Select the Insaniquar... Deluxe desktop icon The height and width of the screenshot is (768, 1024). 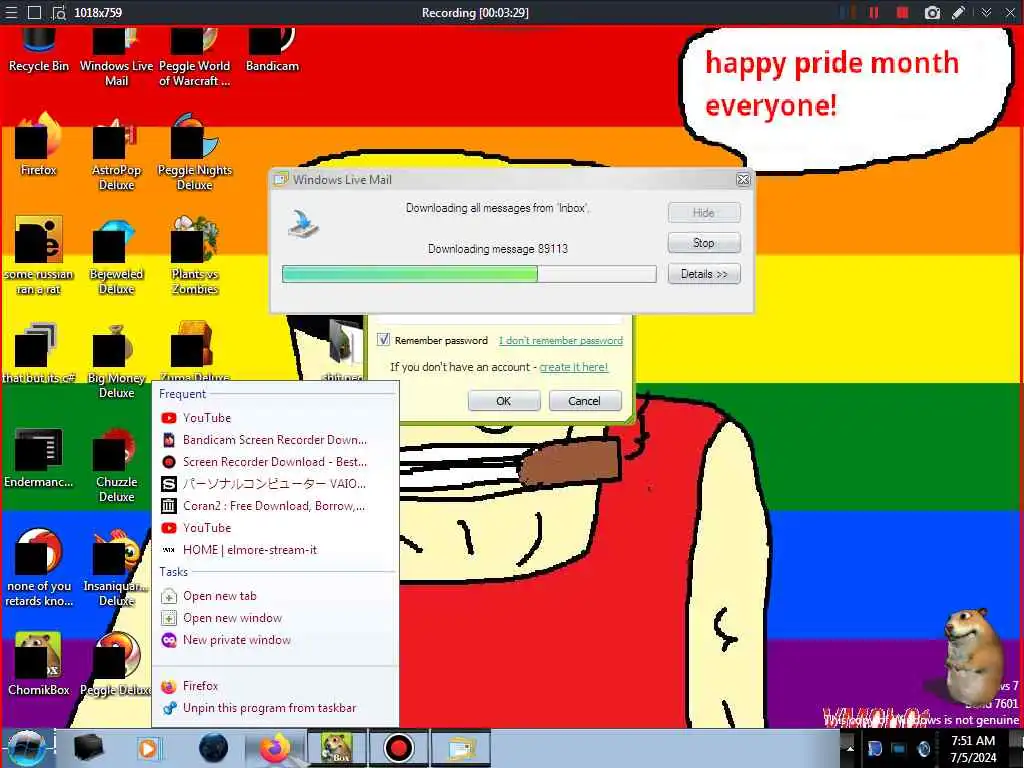(x=116, y=568)
